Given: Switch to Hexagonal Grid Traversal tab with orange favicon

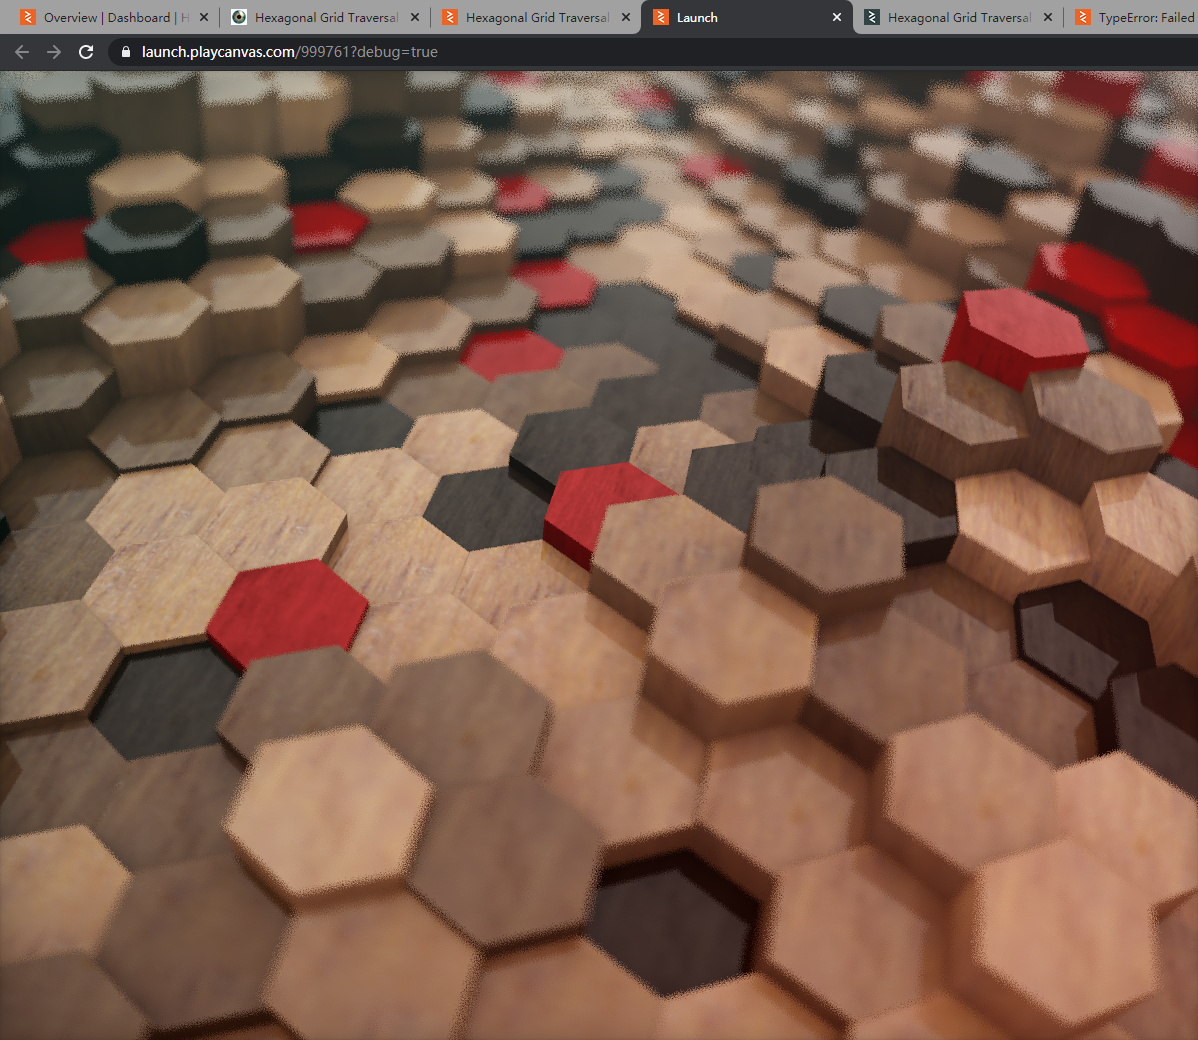Looking at the screenshot, I should tap(536, 17).
